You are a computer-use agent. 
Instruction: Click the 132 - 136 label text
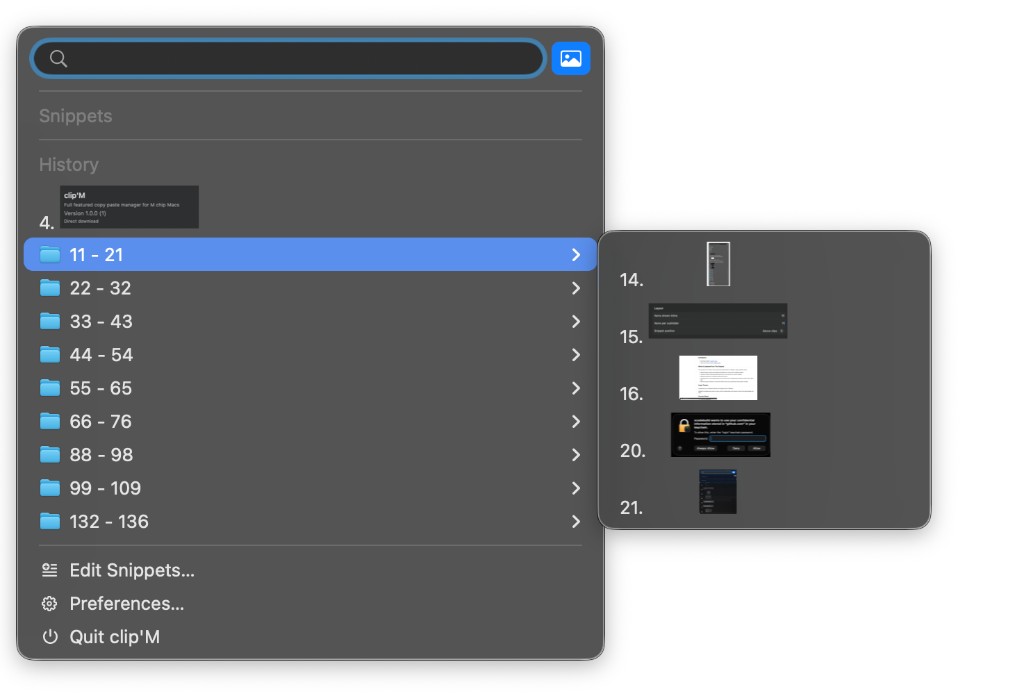(109, 521)
